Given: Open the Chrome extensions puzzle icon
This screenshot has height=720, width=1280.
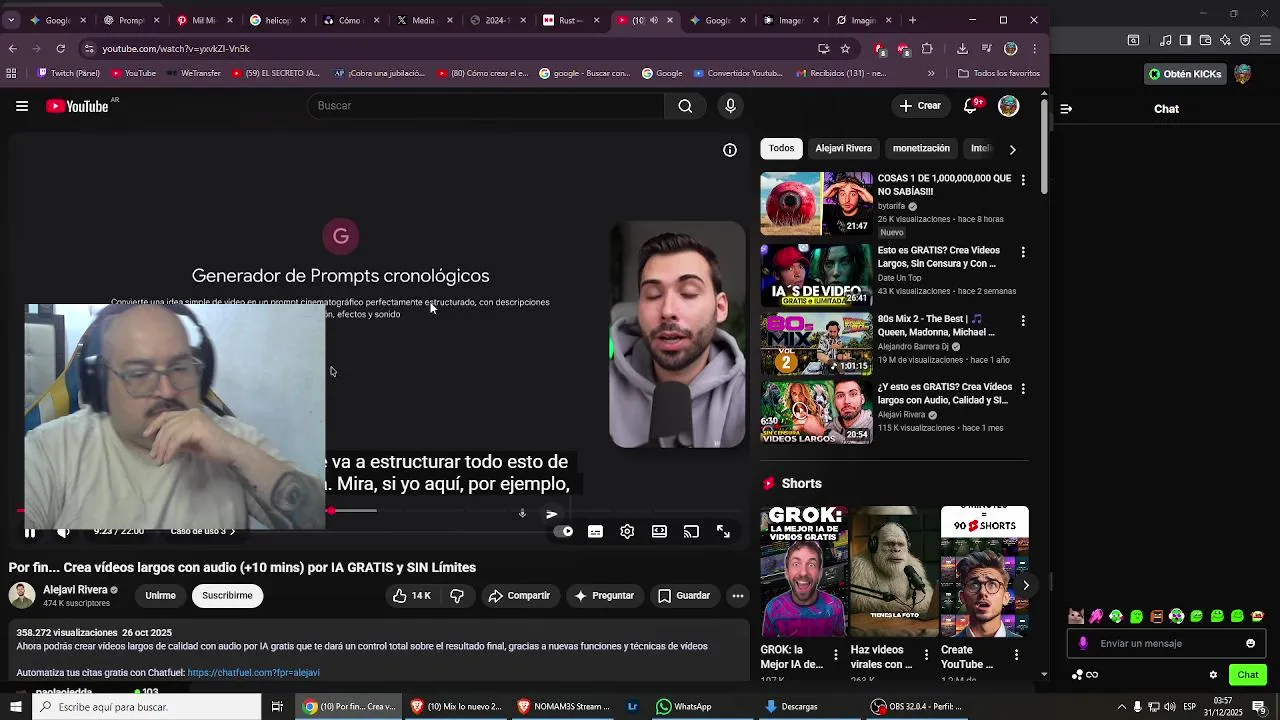Looking at the screenshot, I should [x=927, y=48].
